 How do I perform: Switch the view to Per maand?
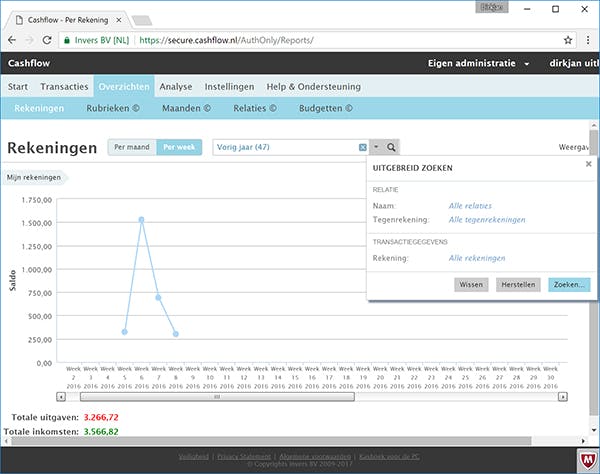[x=132, y=147]
